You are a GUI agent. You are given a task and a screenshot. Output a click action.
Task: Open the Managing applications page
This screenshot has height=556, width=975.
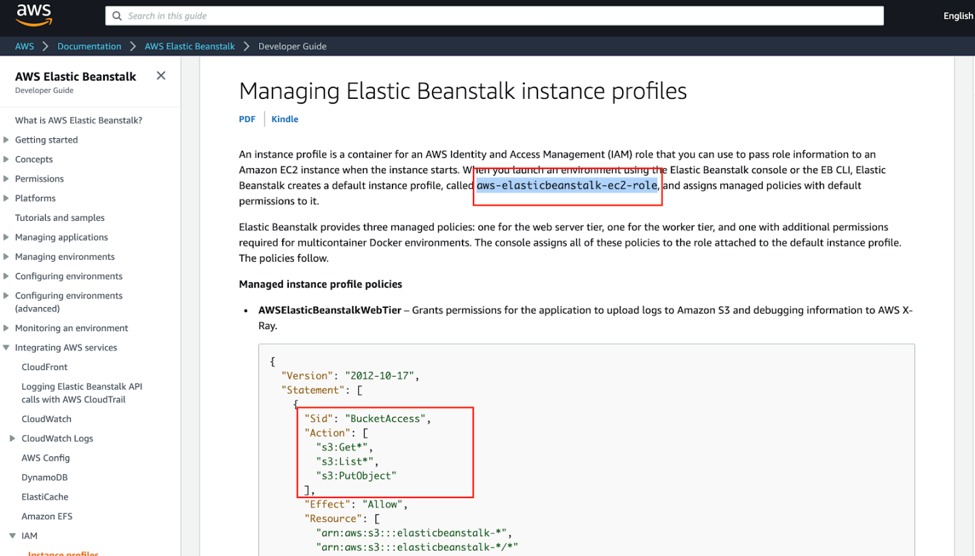62,237
